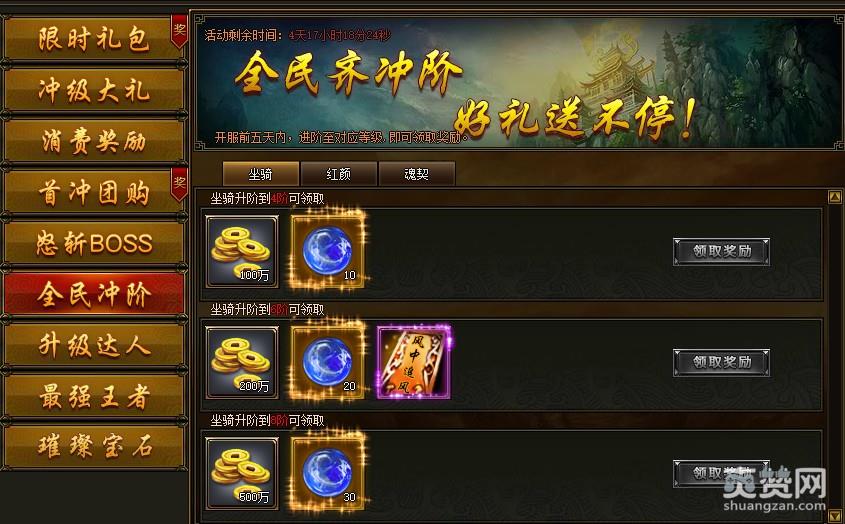Switch to the 红颜 tab

(338, 174)
